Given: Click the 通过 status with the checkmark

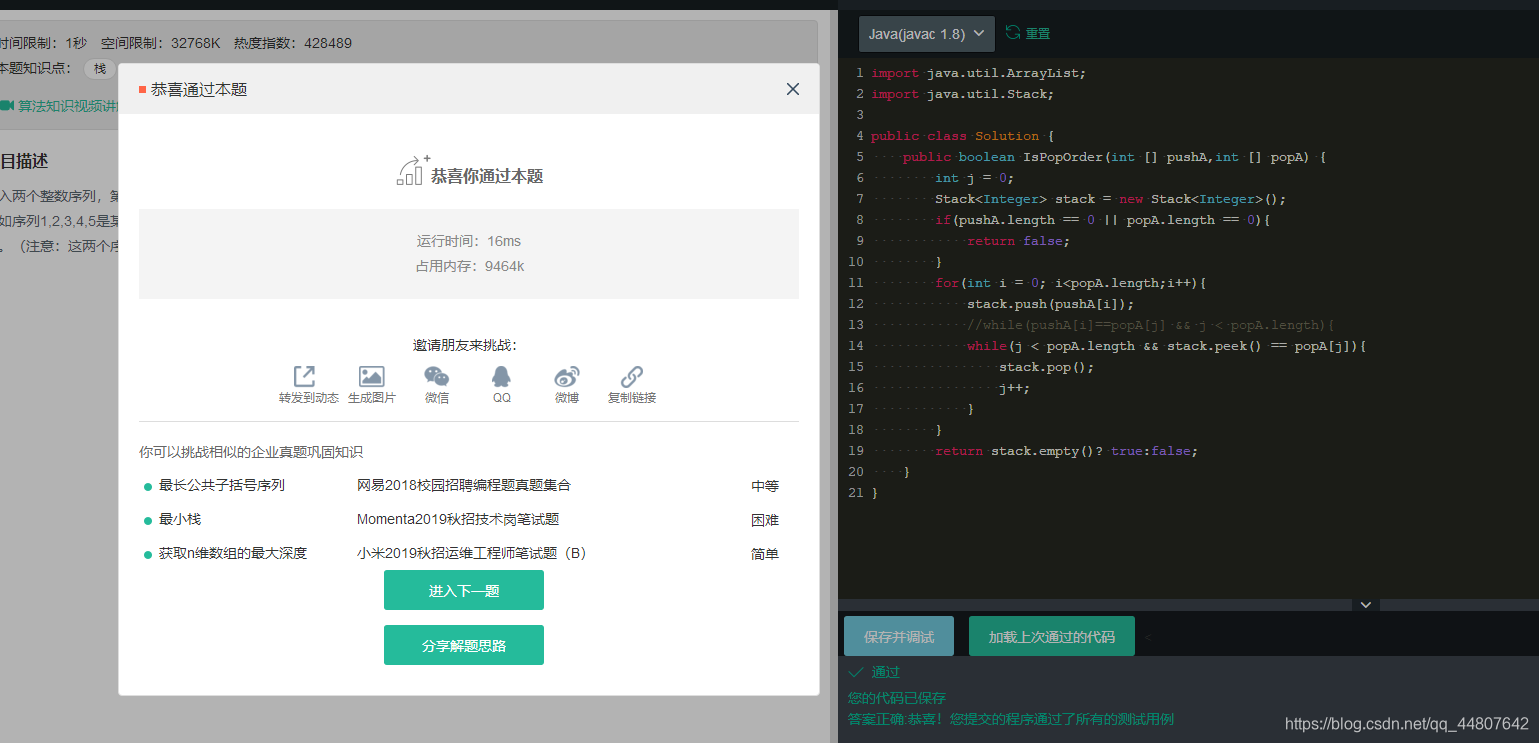Looking at the screenshot, I should [x=874, y=672].
